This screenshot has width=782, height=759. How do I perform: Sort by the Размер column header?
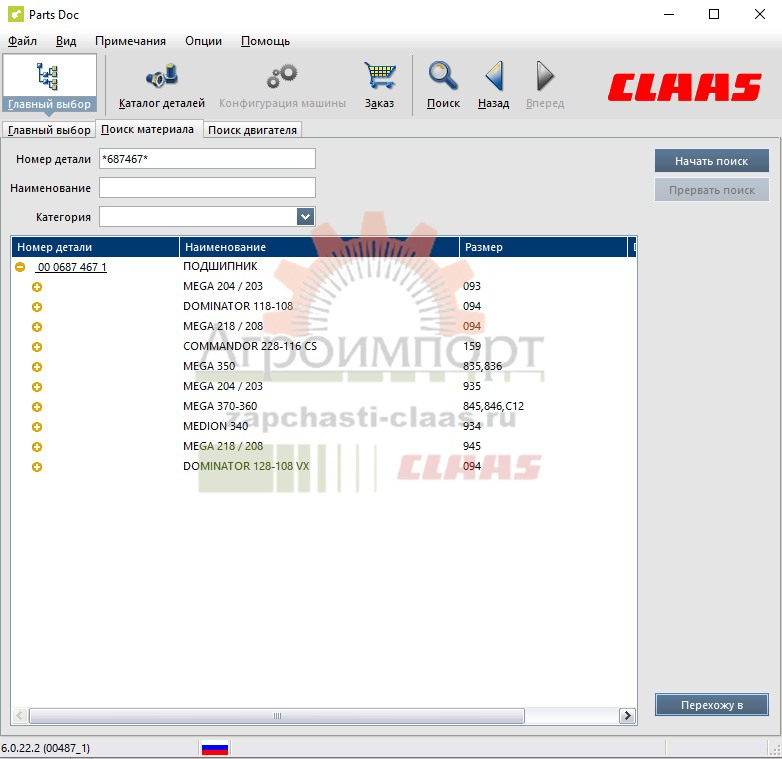click(x=543, y=247)
